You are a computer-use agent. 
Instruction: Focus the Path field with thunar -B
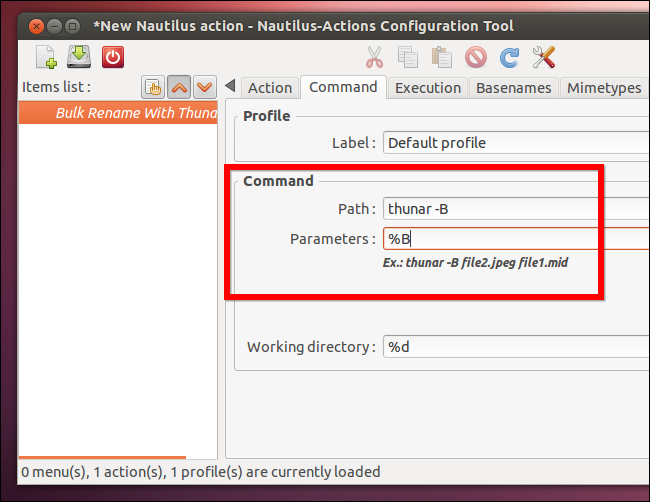pyautogui.click(x=516, y=209)
